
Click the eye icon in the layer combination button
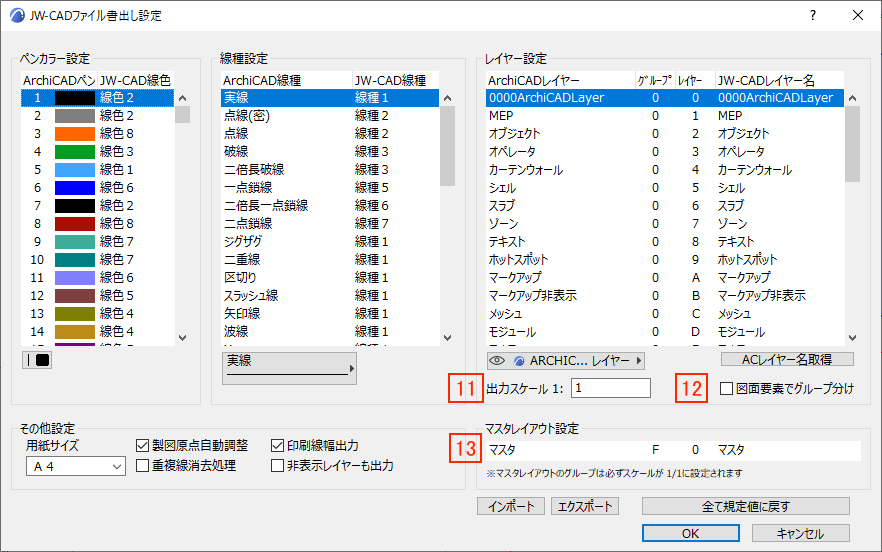tap(497, 361)
